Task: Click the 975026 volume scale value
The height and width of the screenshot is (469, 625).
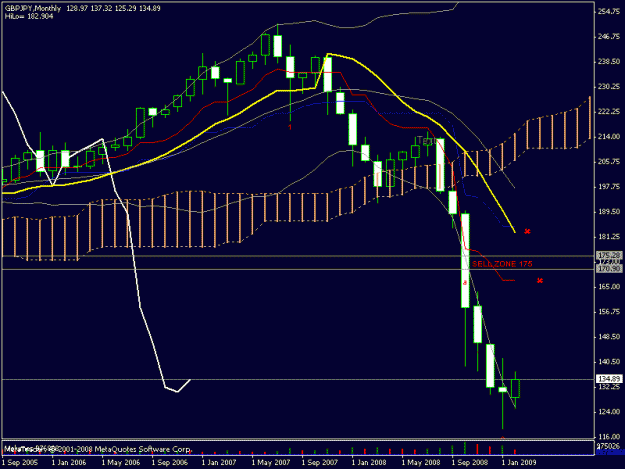Action: (609, 445)
